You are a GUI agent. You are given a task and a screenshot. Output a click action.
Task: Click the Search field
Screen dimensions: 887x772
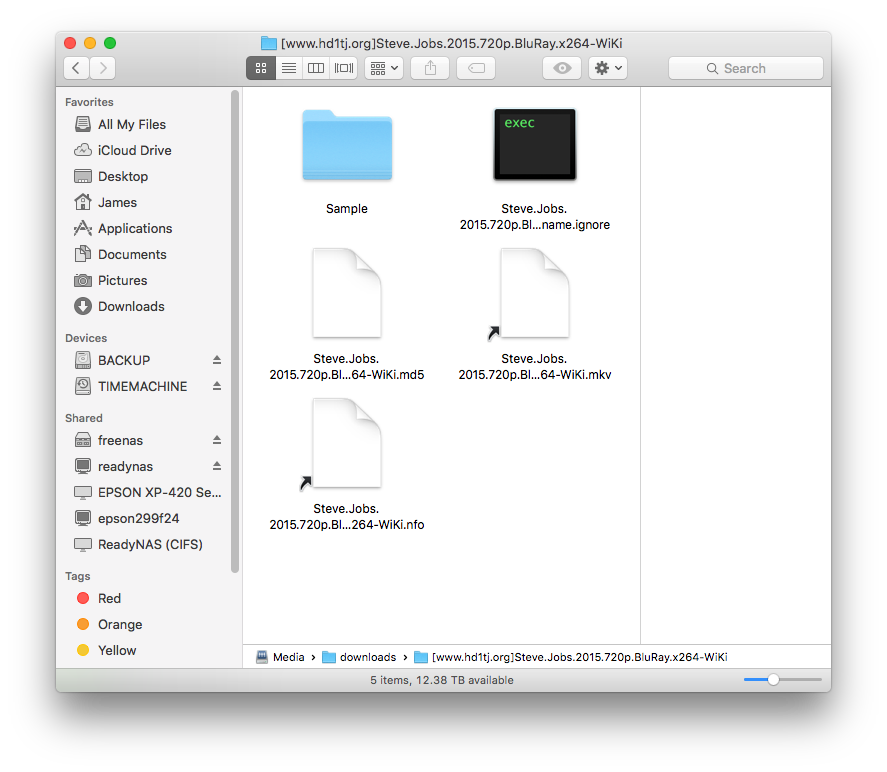pos(746,68)
